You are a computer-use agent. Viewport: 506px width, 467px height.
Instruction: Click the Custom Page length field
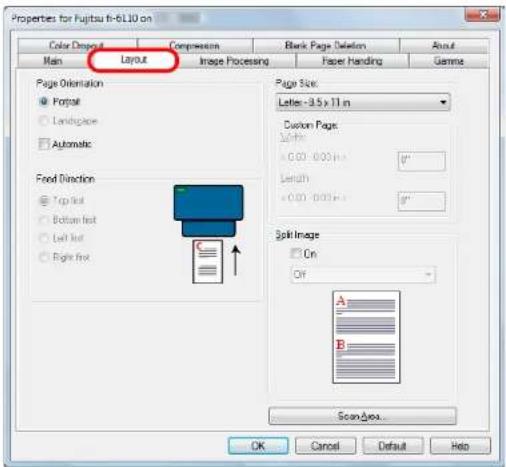point(421,201)
